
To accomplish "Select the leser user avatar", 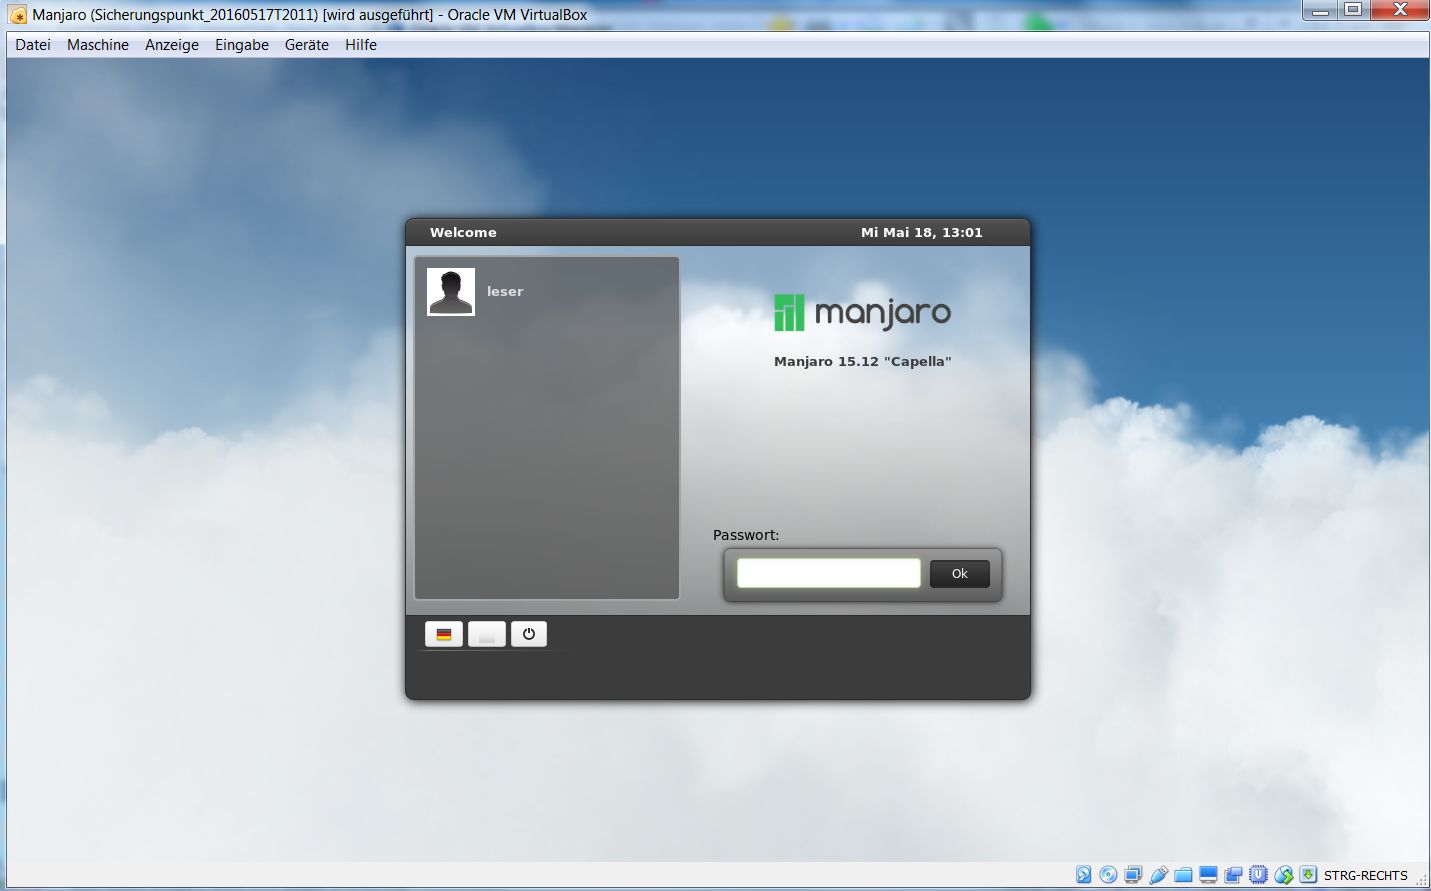I will tap(451, 292).
